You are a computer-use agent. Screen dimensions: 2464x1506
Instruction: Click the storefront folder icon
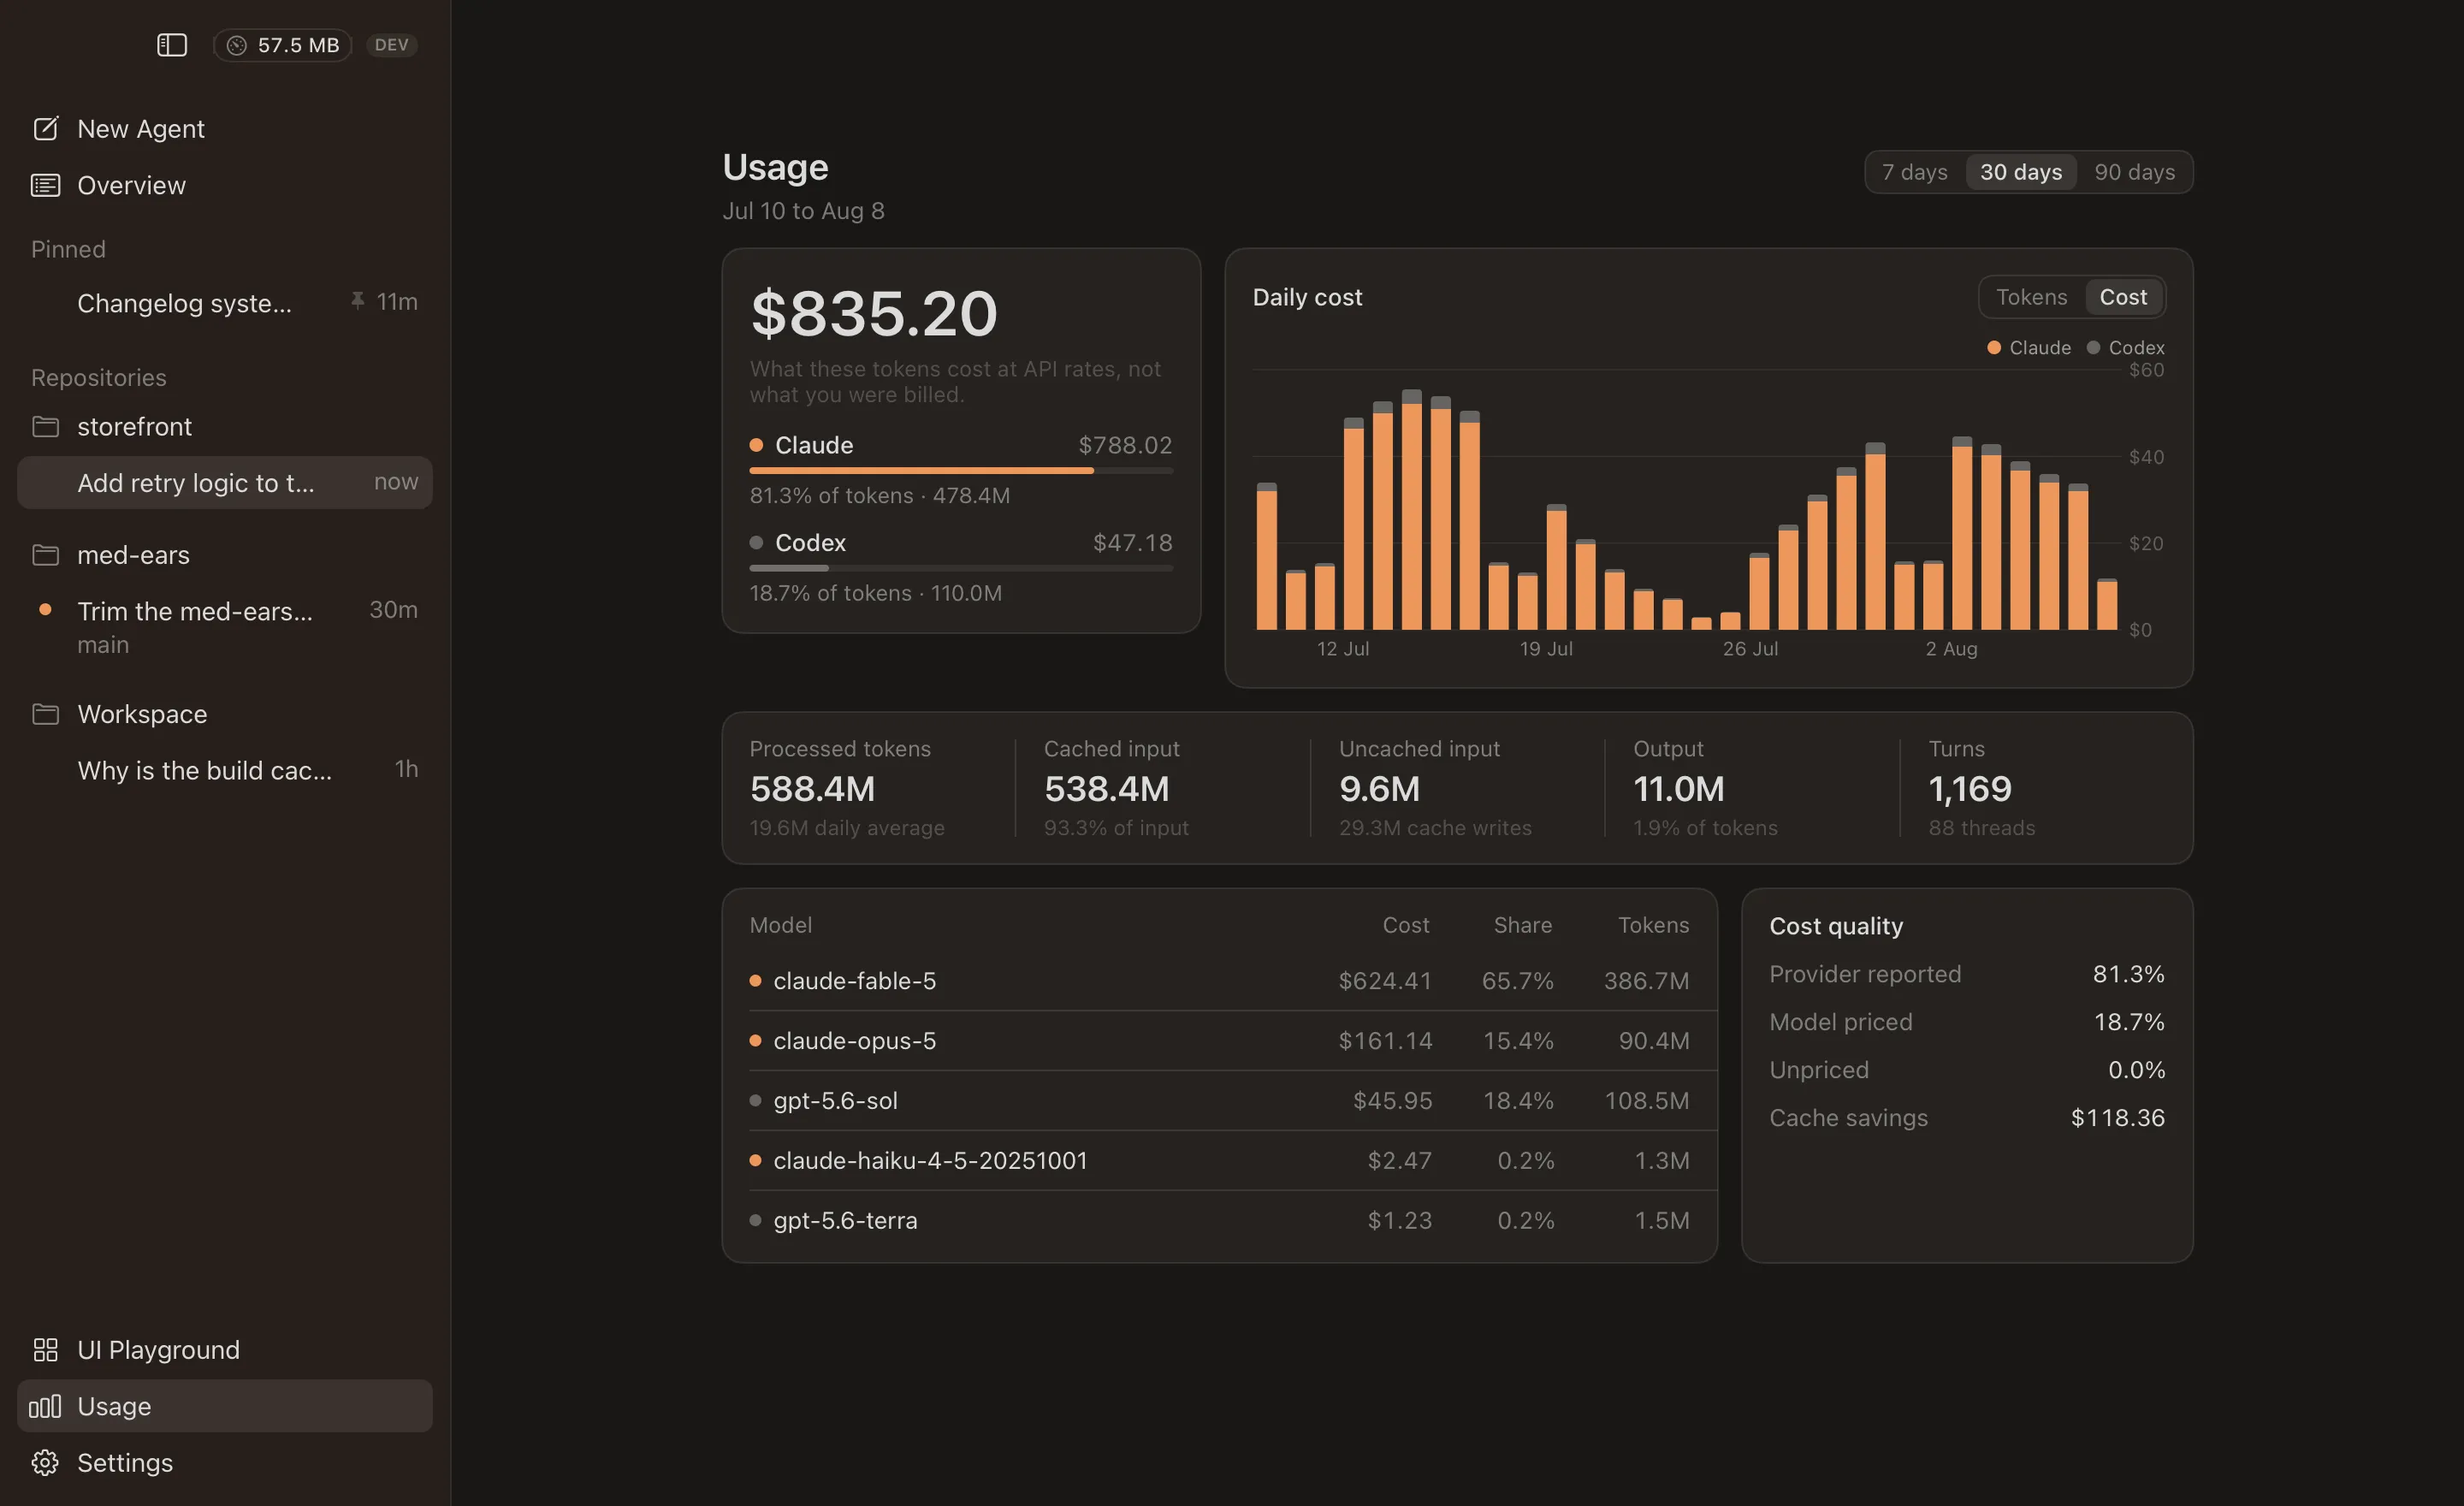(x=45, y=427)
